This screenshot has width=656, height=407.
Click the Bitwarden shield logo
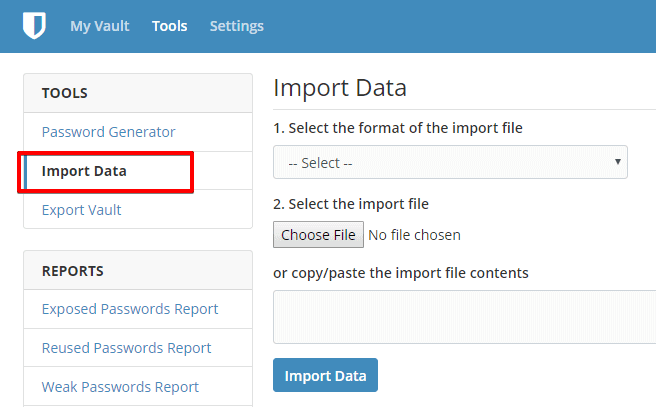pyautogui.click(x=34, y=26)
